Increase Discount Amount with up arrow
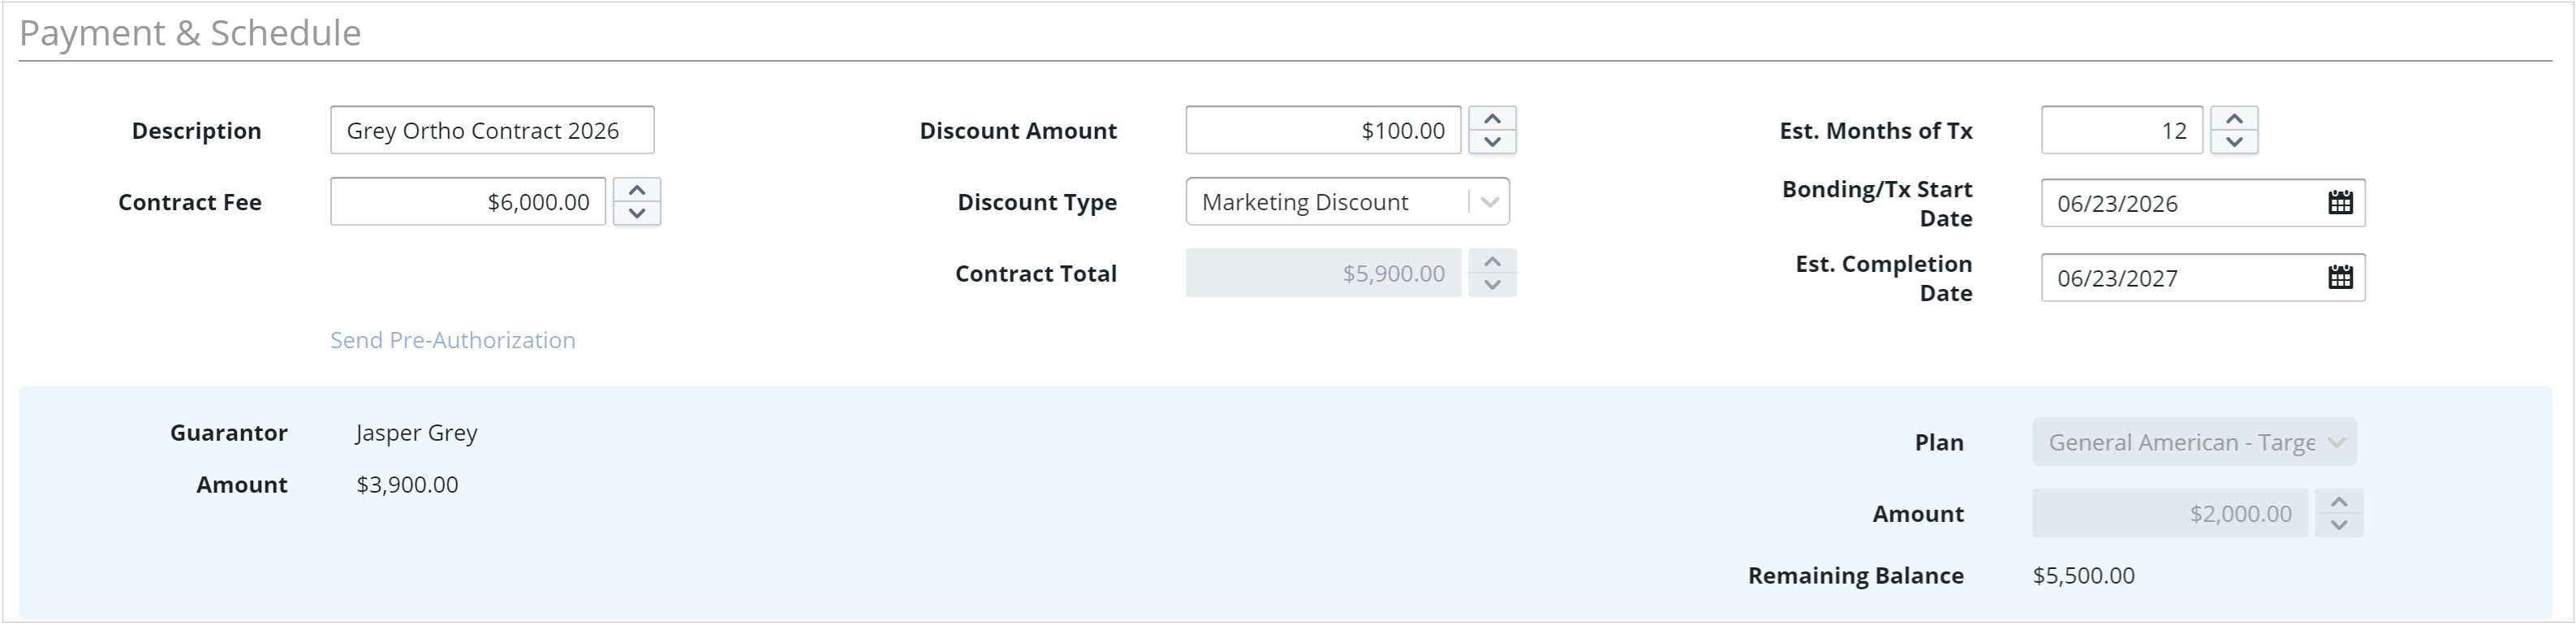Image resolution: width=2576 pixels, height=625 pixels. (1492, 118)
